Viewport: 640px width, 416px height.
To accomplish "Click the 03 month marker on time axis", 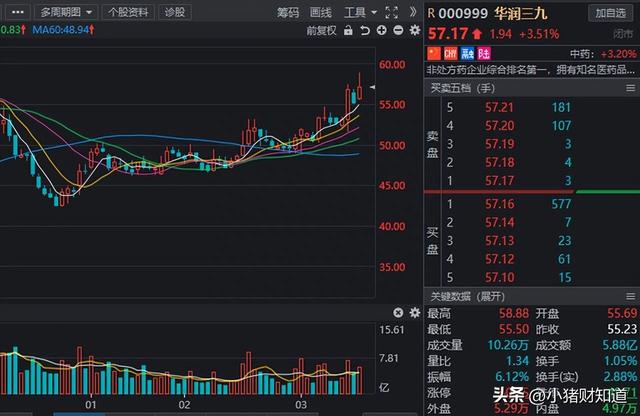I will [301, 405].
